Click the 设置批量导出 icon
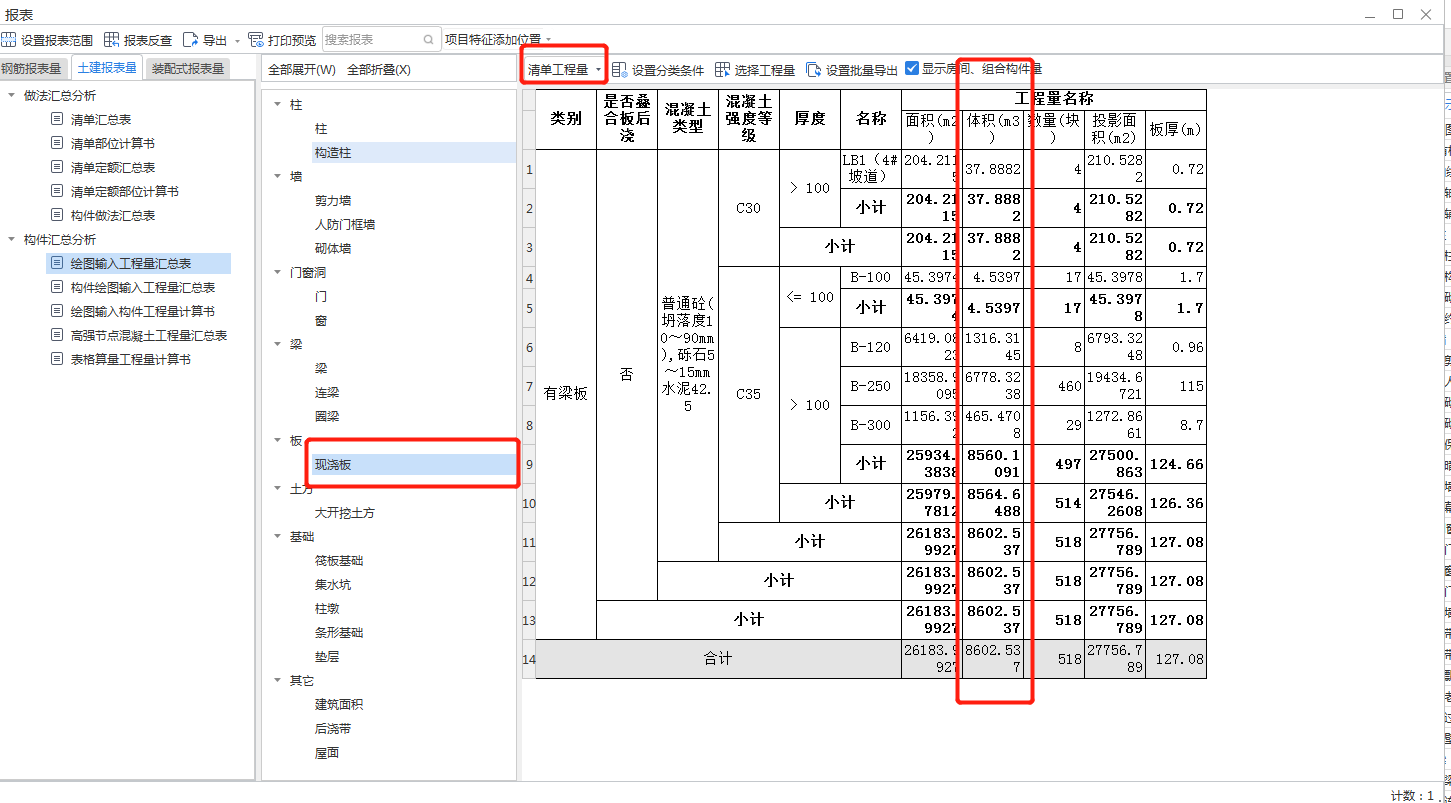The image size is (1451, 803). click(814, 70)
